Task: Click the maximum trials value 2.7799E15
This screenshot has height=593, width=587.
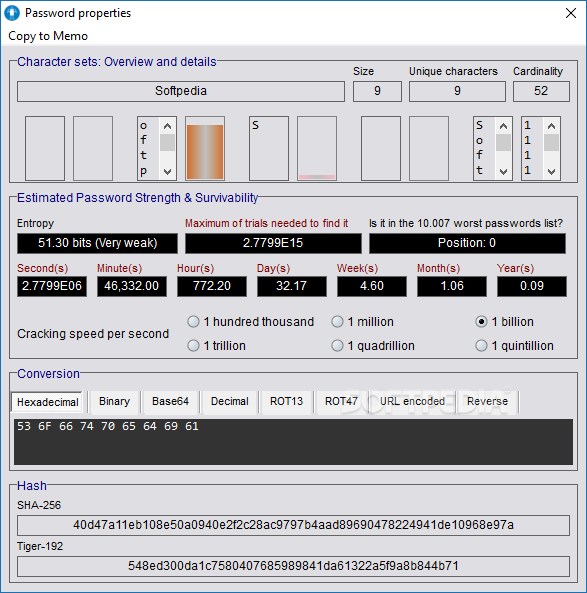Action: click(x=273, y=243)
